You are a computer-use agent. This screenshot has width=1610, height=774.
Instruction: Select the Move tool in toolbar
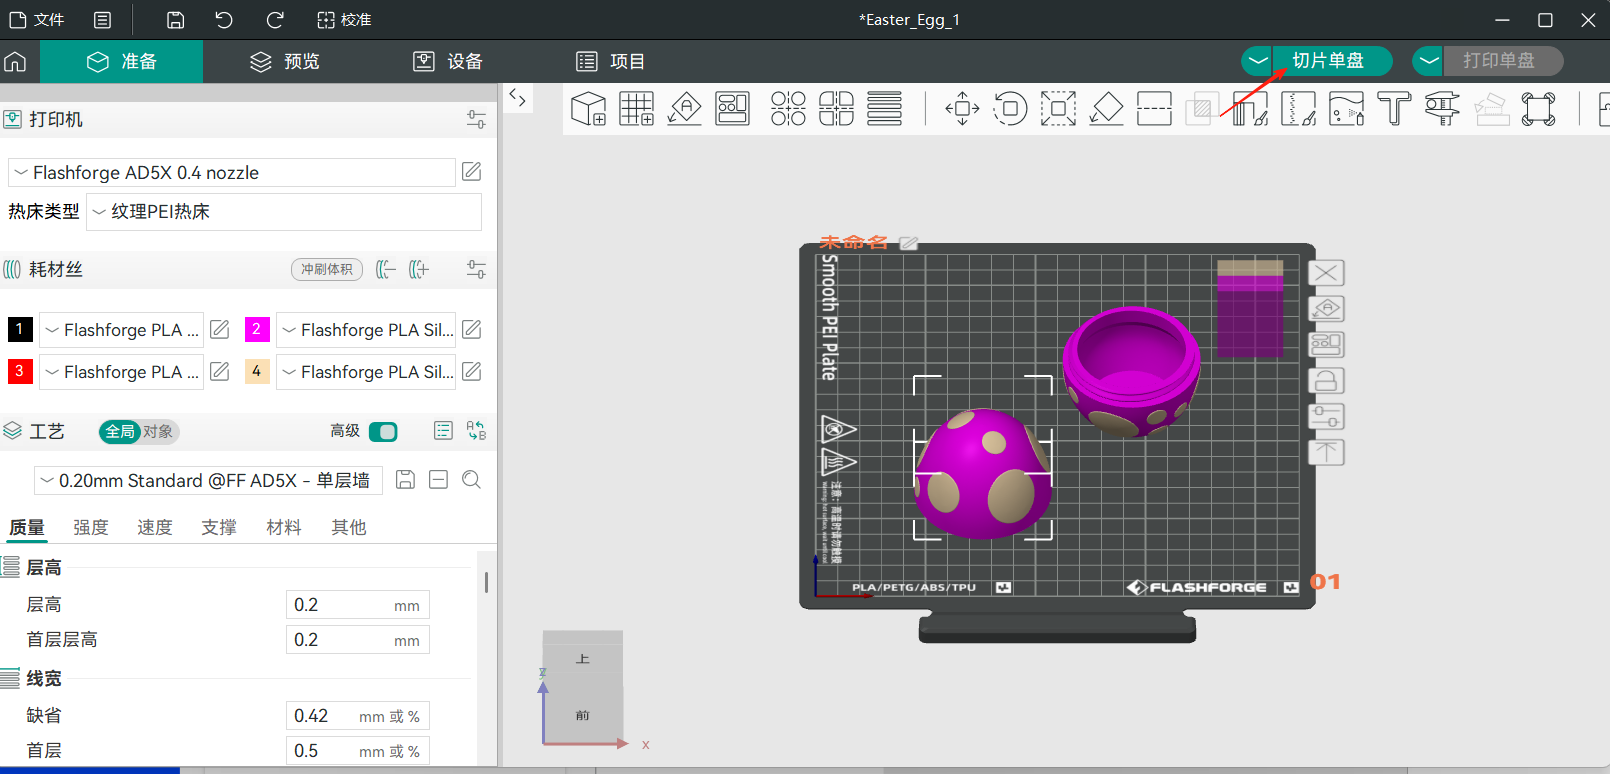[962, 108]
